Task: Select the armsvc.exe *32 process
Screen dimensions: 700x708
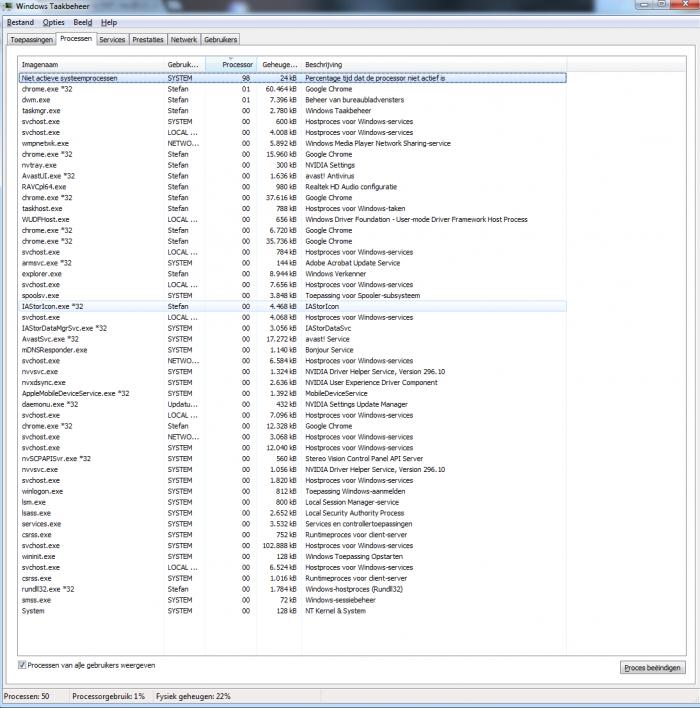Action: pyautogui.click(x=293, y=263)
